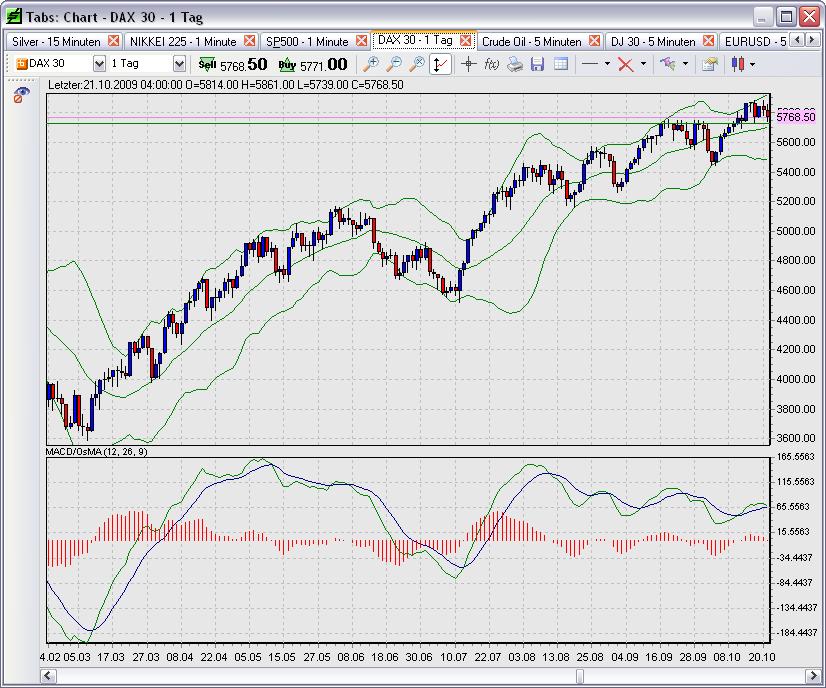
Task: Save the chart with the disk icon
Action: [x=537, y=64]
